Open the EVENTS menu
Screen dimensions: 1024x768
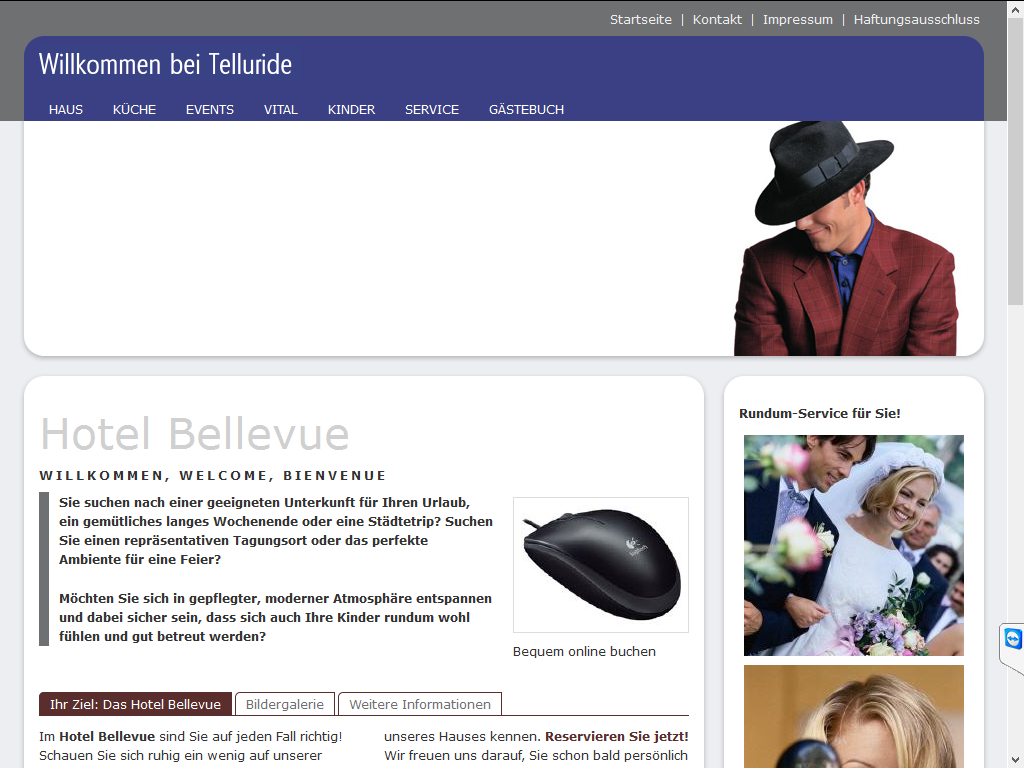210,110
